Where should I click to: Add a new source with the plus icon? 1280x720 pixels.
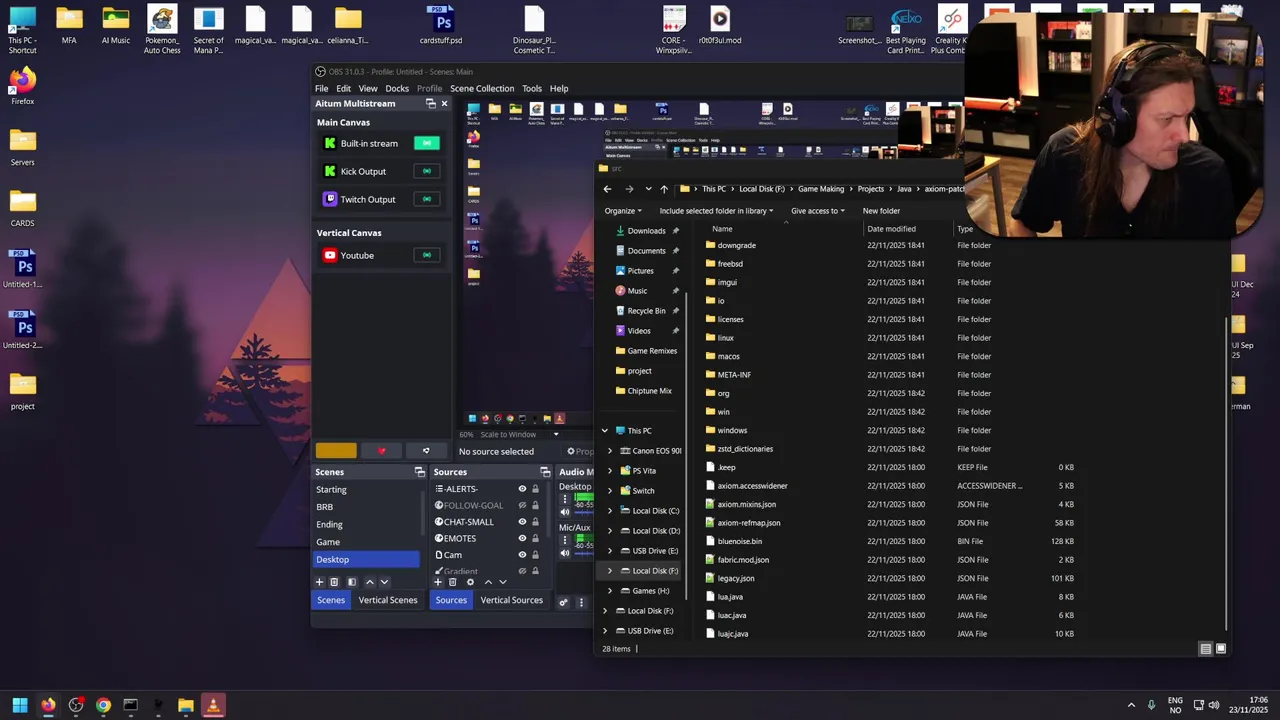(x=437, y=582)
